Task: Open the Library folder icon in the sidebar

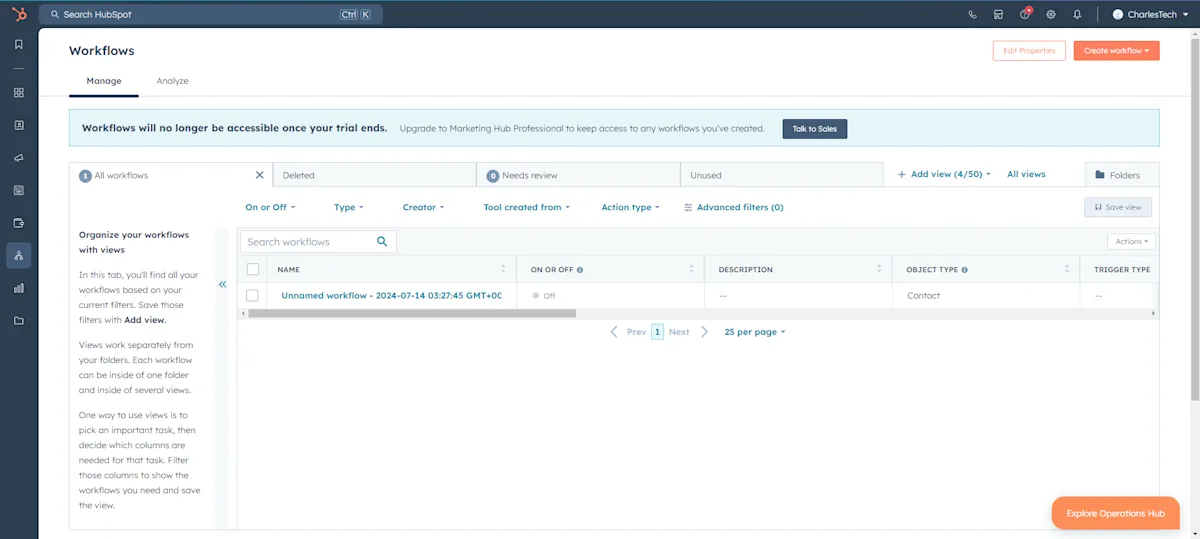Action: [x=18, y=321]
